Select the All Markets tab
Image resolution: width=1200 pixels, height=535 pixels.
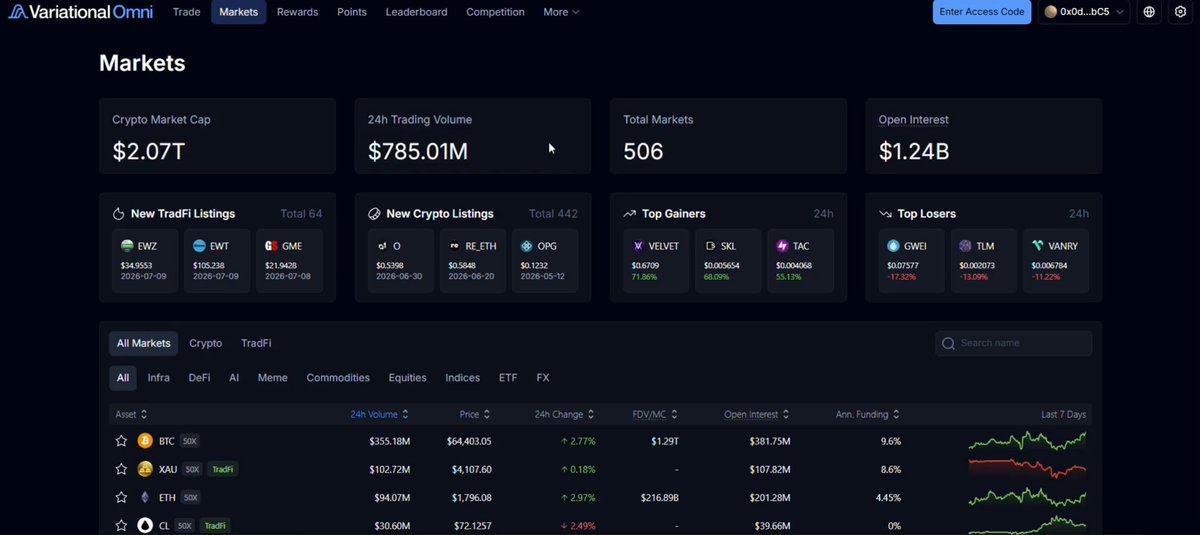[x=144, y=343]
